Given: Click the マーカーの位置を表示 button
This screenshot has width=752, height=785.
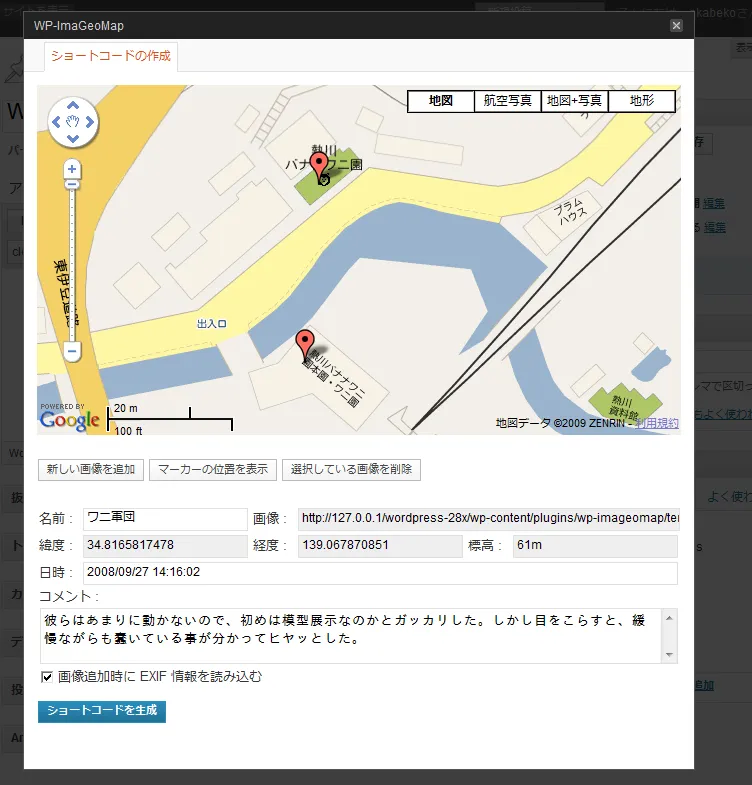Looking at the screenshot, I should 213,470.
